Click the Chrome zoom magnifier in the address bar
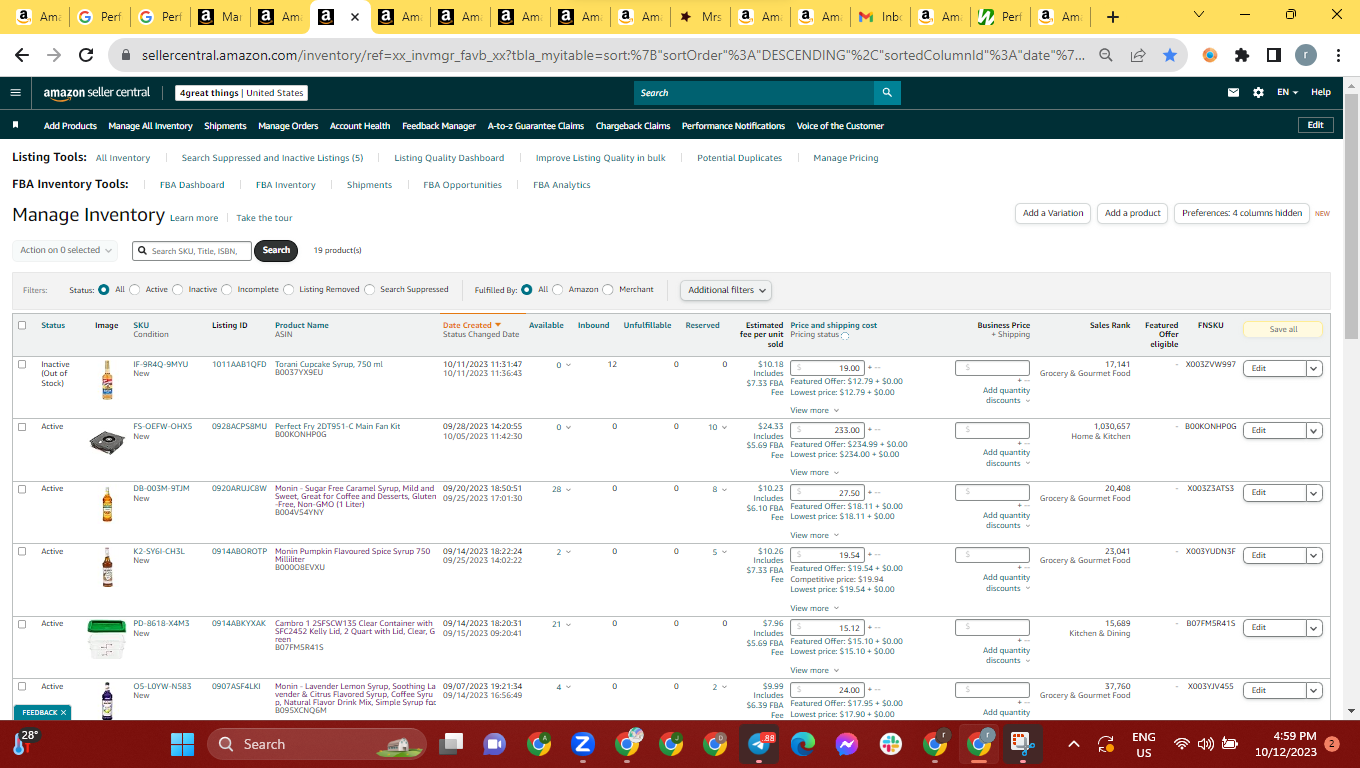This screenshot has height=768, width=1360. tap(1105, 56)
